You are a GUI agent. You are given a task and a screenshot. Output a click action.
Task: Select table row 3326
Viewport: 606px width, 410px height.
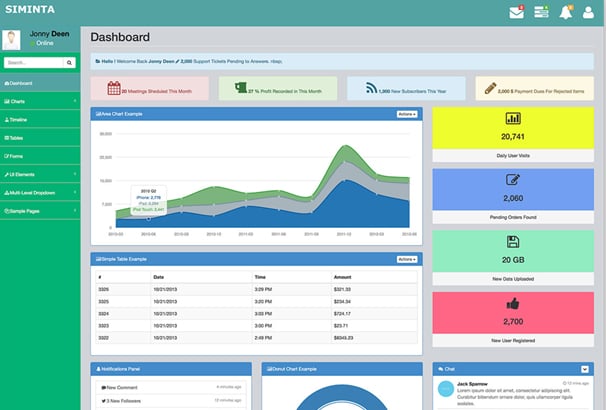(x=257, y=289)
